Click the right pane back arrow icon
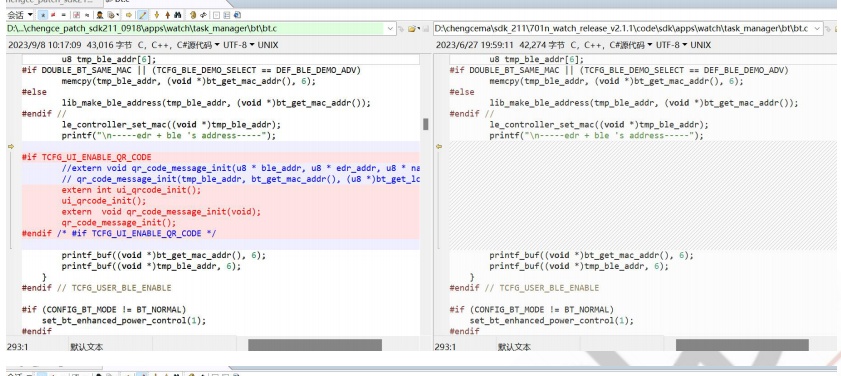 click(x=828, y=28)
